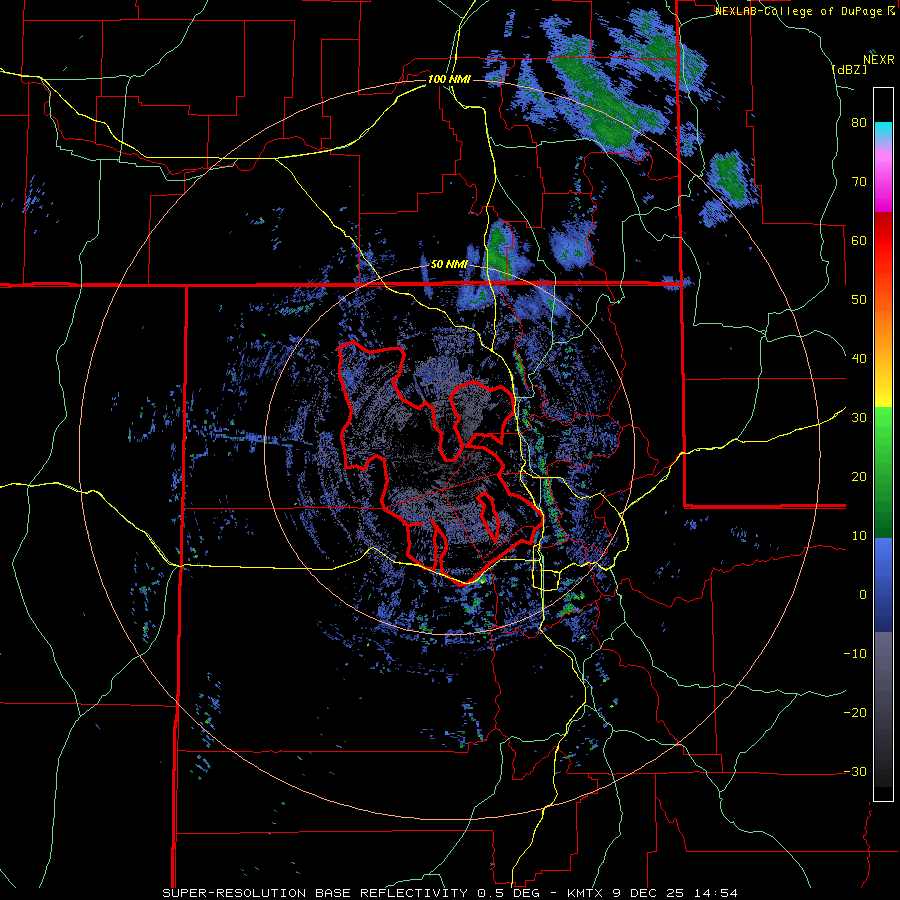The height and width of the screenshot is (900, 900).
Task: Click the 40 dBZ legend value
Action: (x=859, y=359)
